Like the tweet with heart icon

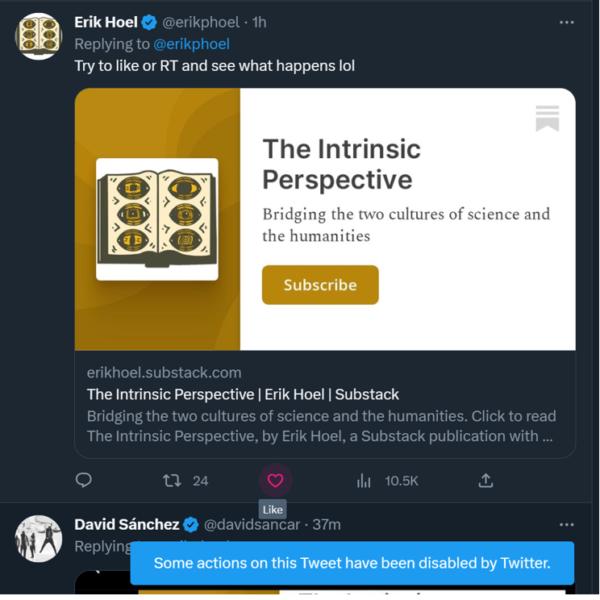tap(275, 480)
